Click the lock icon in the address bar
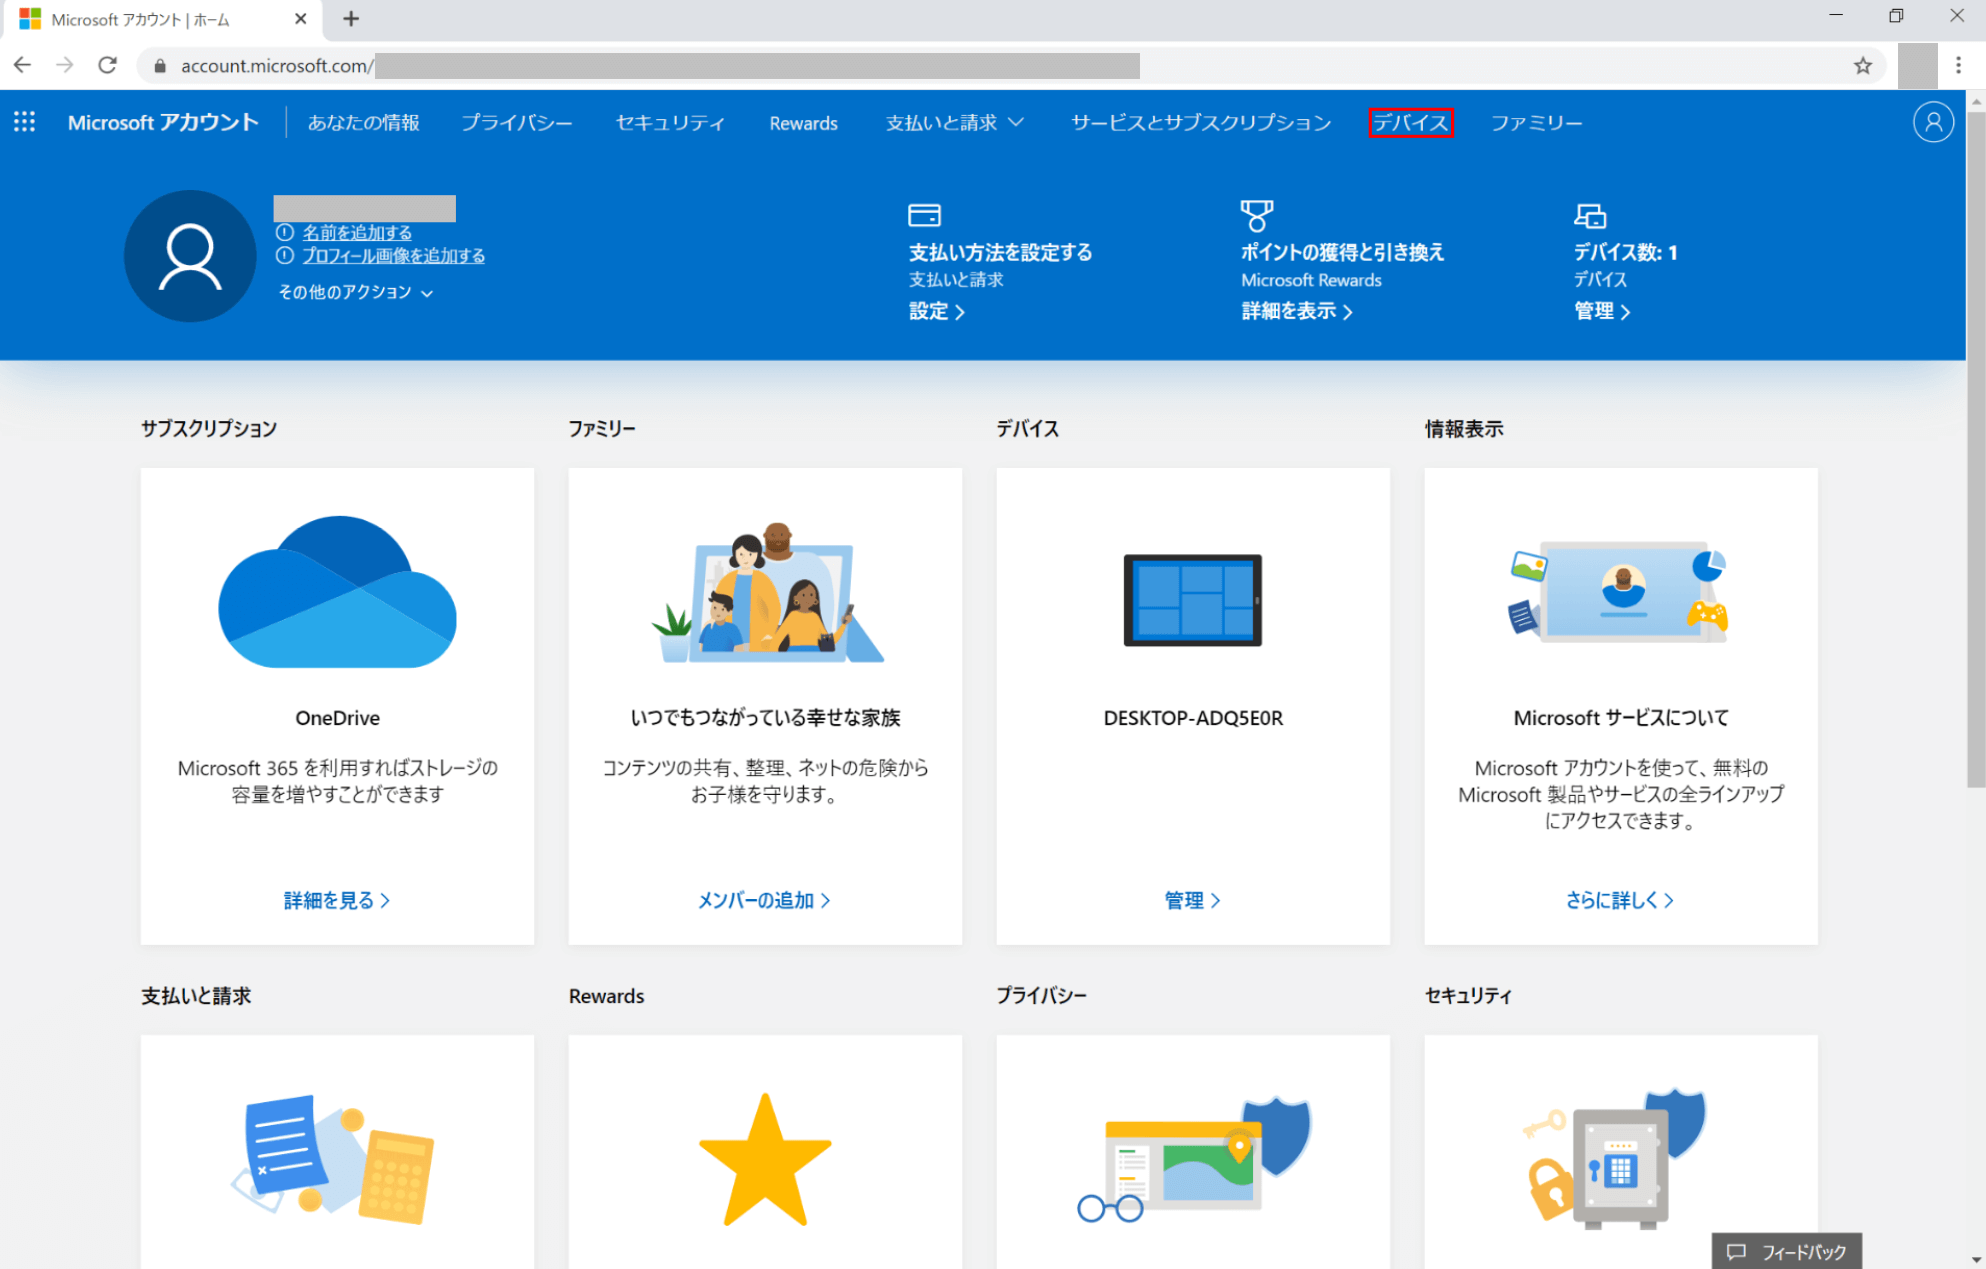1986x1269 pixels. (159, 66)
